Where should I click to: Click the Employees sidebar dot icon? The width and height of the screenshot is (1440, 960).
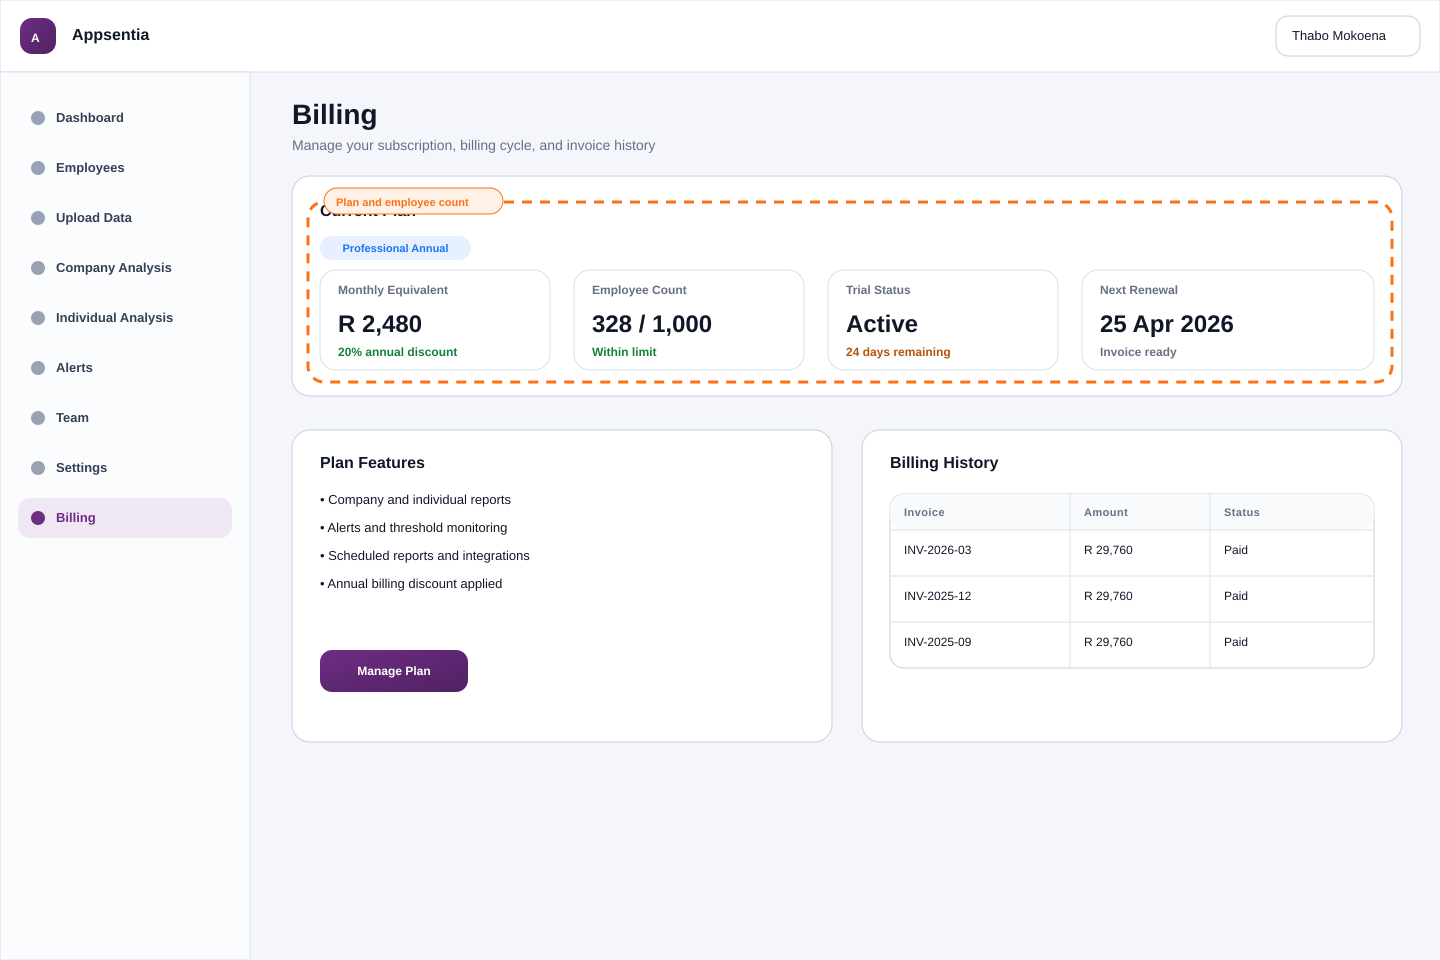pos(38,168)
